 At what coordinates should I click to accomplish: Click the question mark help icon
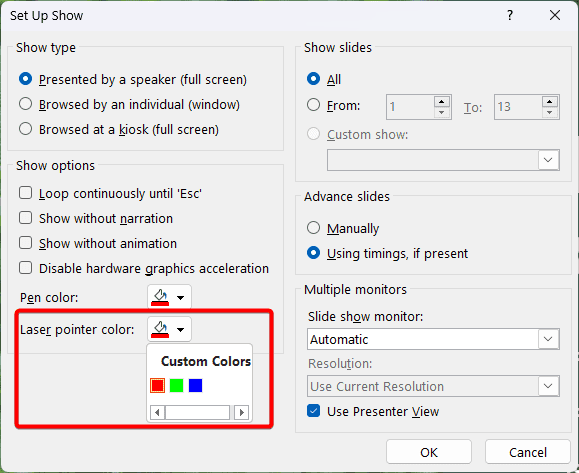coord(510,16)
